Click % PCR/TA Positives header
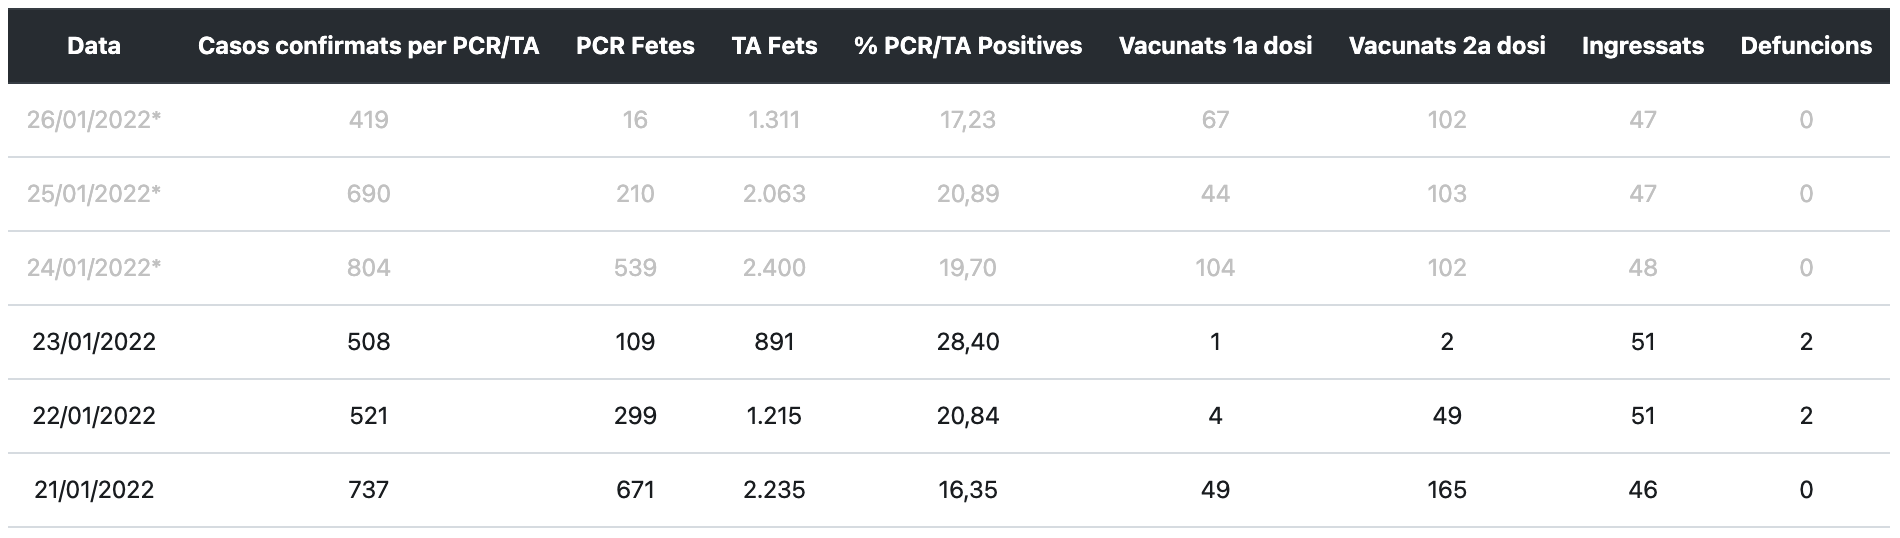This screenshot has height=538, width=1900. tap(968, 46)
